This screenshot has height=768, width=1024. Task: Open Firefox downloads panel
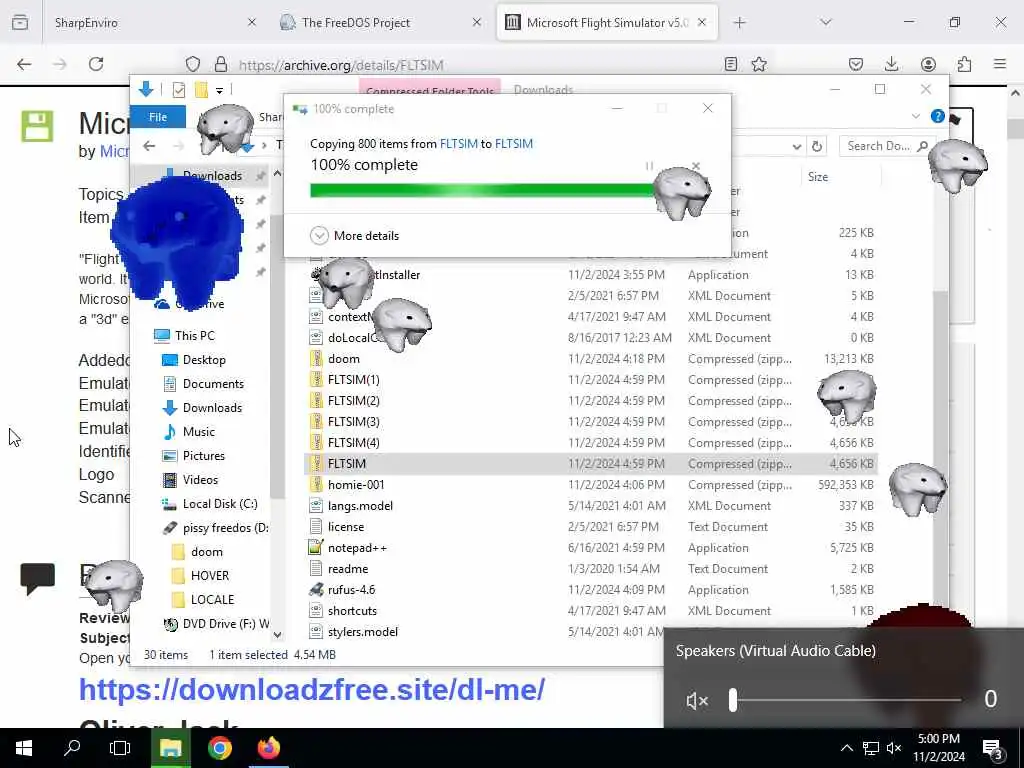point(891,64)
